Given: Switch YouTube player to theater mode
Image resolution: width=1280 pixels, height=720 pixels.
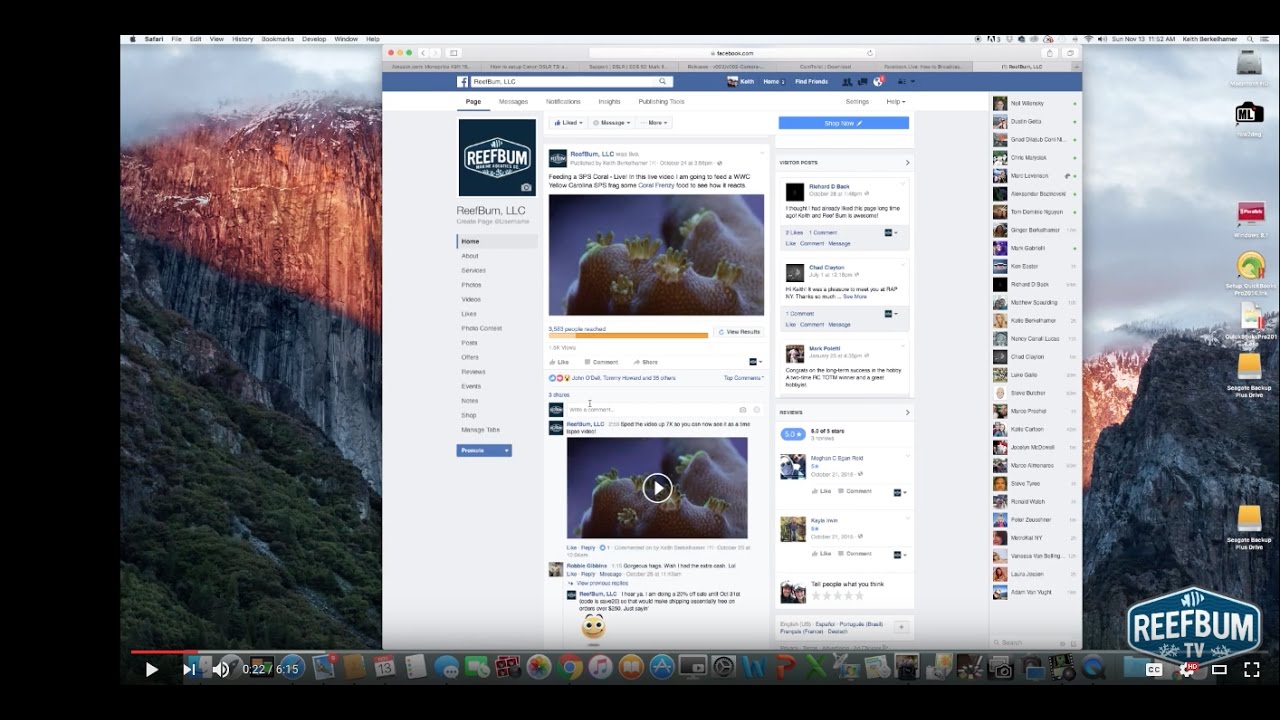Looking at the screenshot, I should click(1219, 669).
